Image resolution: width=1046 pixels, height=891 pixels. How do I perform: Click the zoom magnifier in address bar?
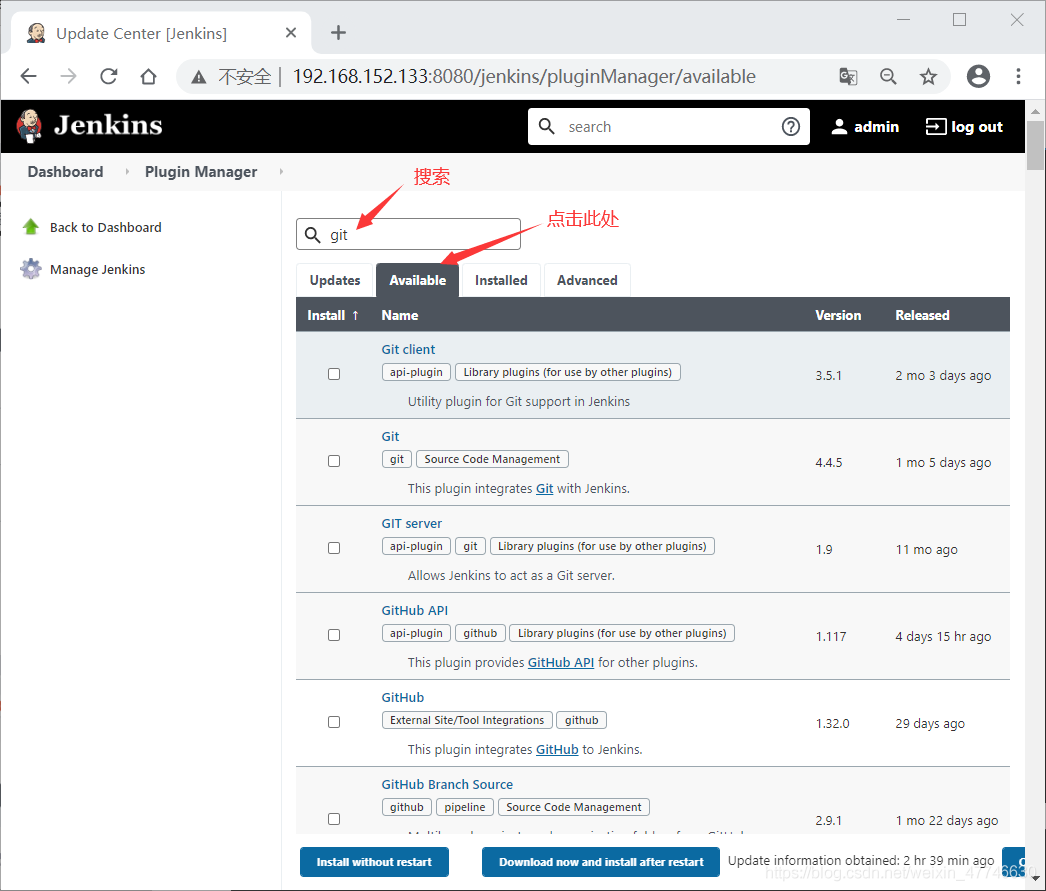888,77
